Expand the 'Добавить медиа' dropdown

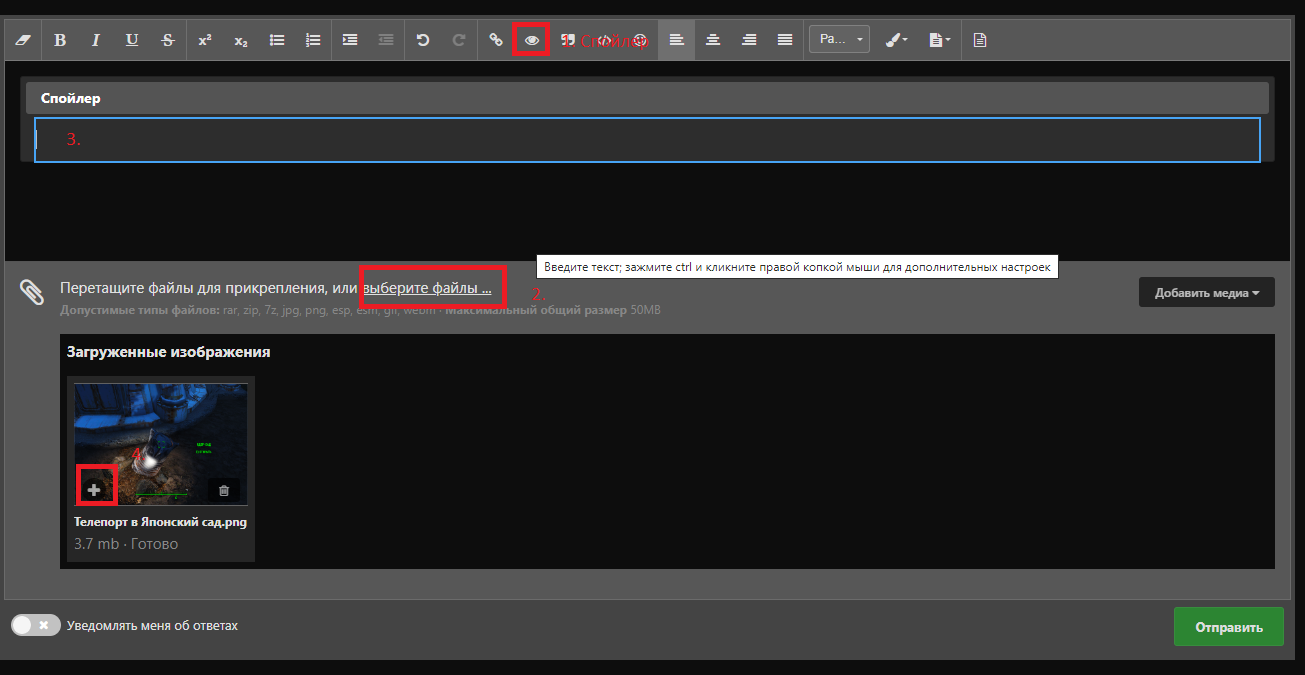coord(1206,293)
